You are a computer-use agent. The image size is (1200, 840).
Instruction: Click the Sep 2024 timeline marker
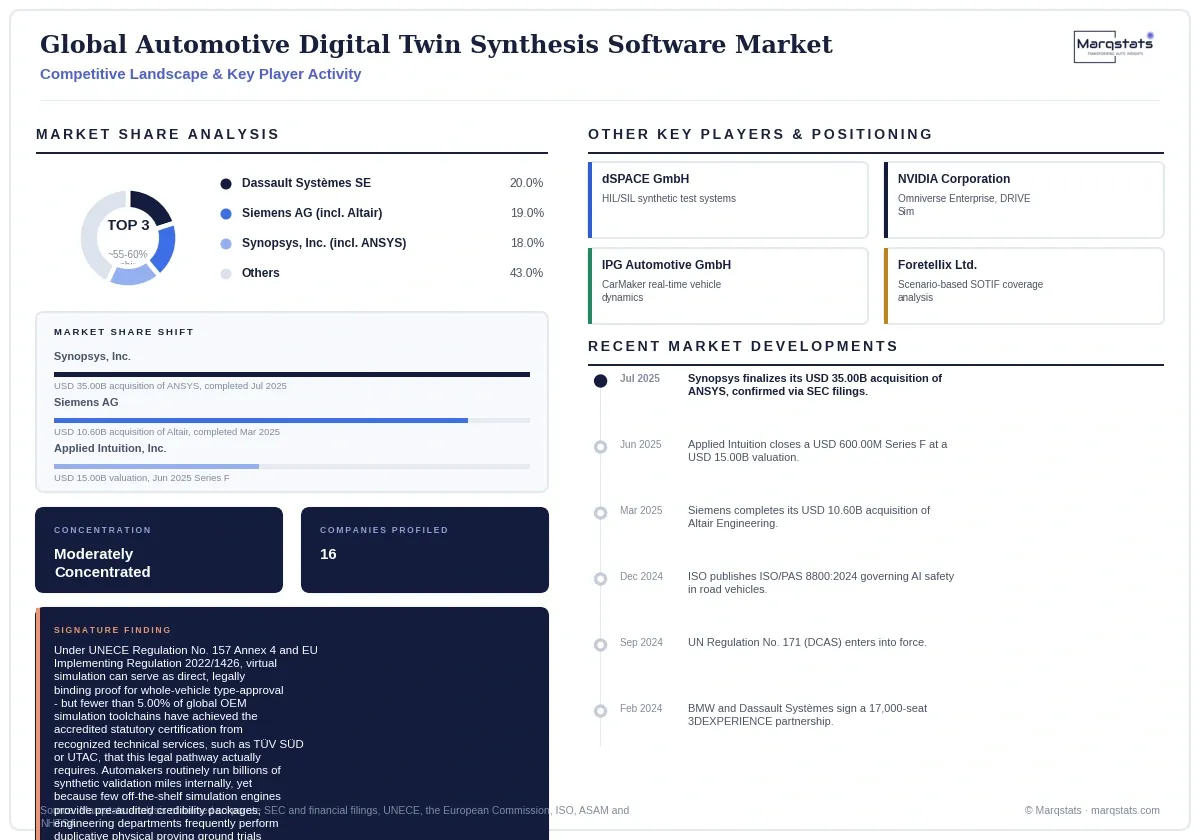600,645
